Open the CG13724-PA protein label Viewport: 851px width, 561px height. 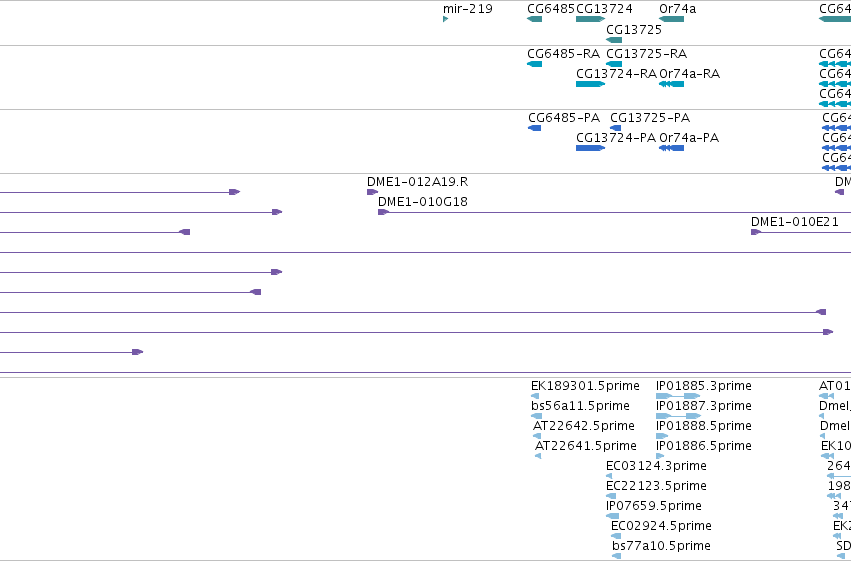[616, 138]
